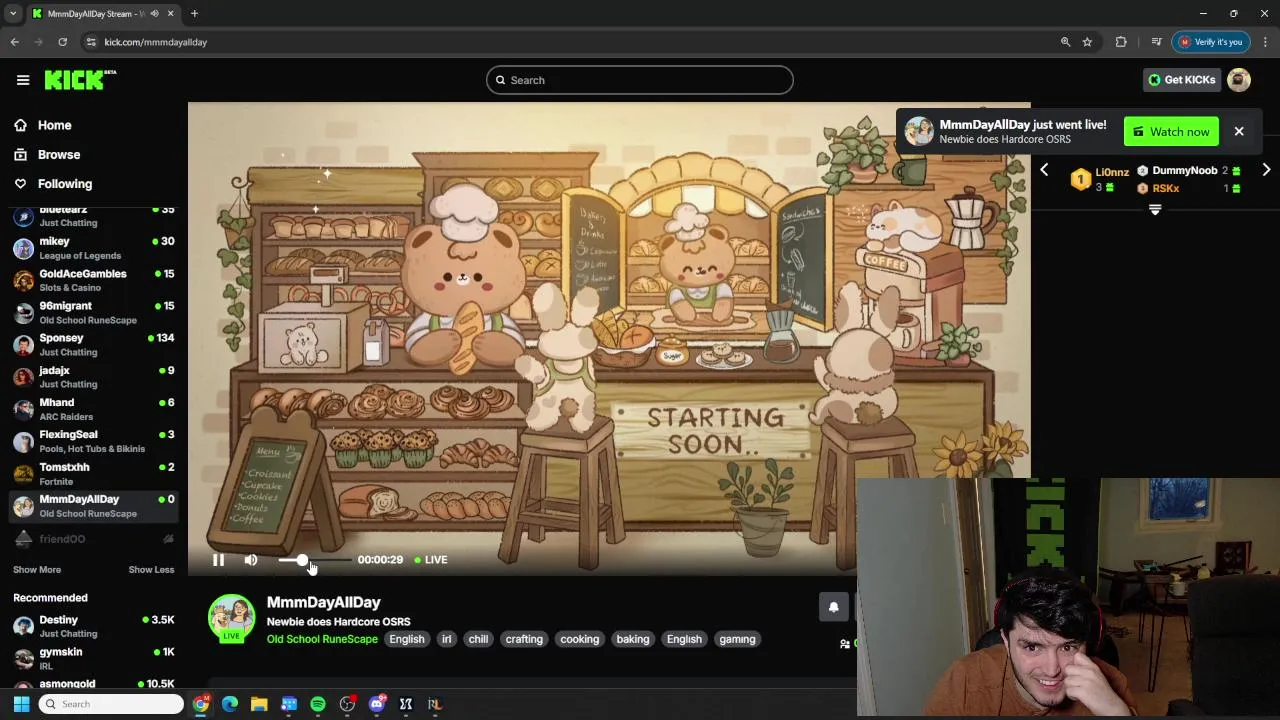Viewport: 1280px width, 720px height.
Task: Expand leaderboard with down chevron
Action: [x=1155, y=210]
